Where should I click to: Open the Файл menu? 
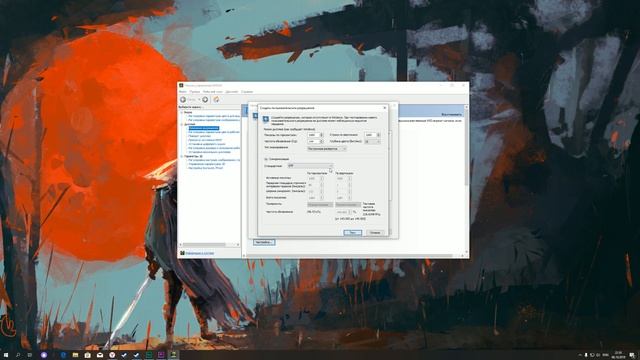point(182,92)
